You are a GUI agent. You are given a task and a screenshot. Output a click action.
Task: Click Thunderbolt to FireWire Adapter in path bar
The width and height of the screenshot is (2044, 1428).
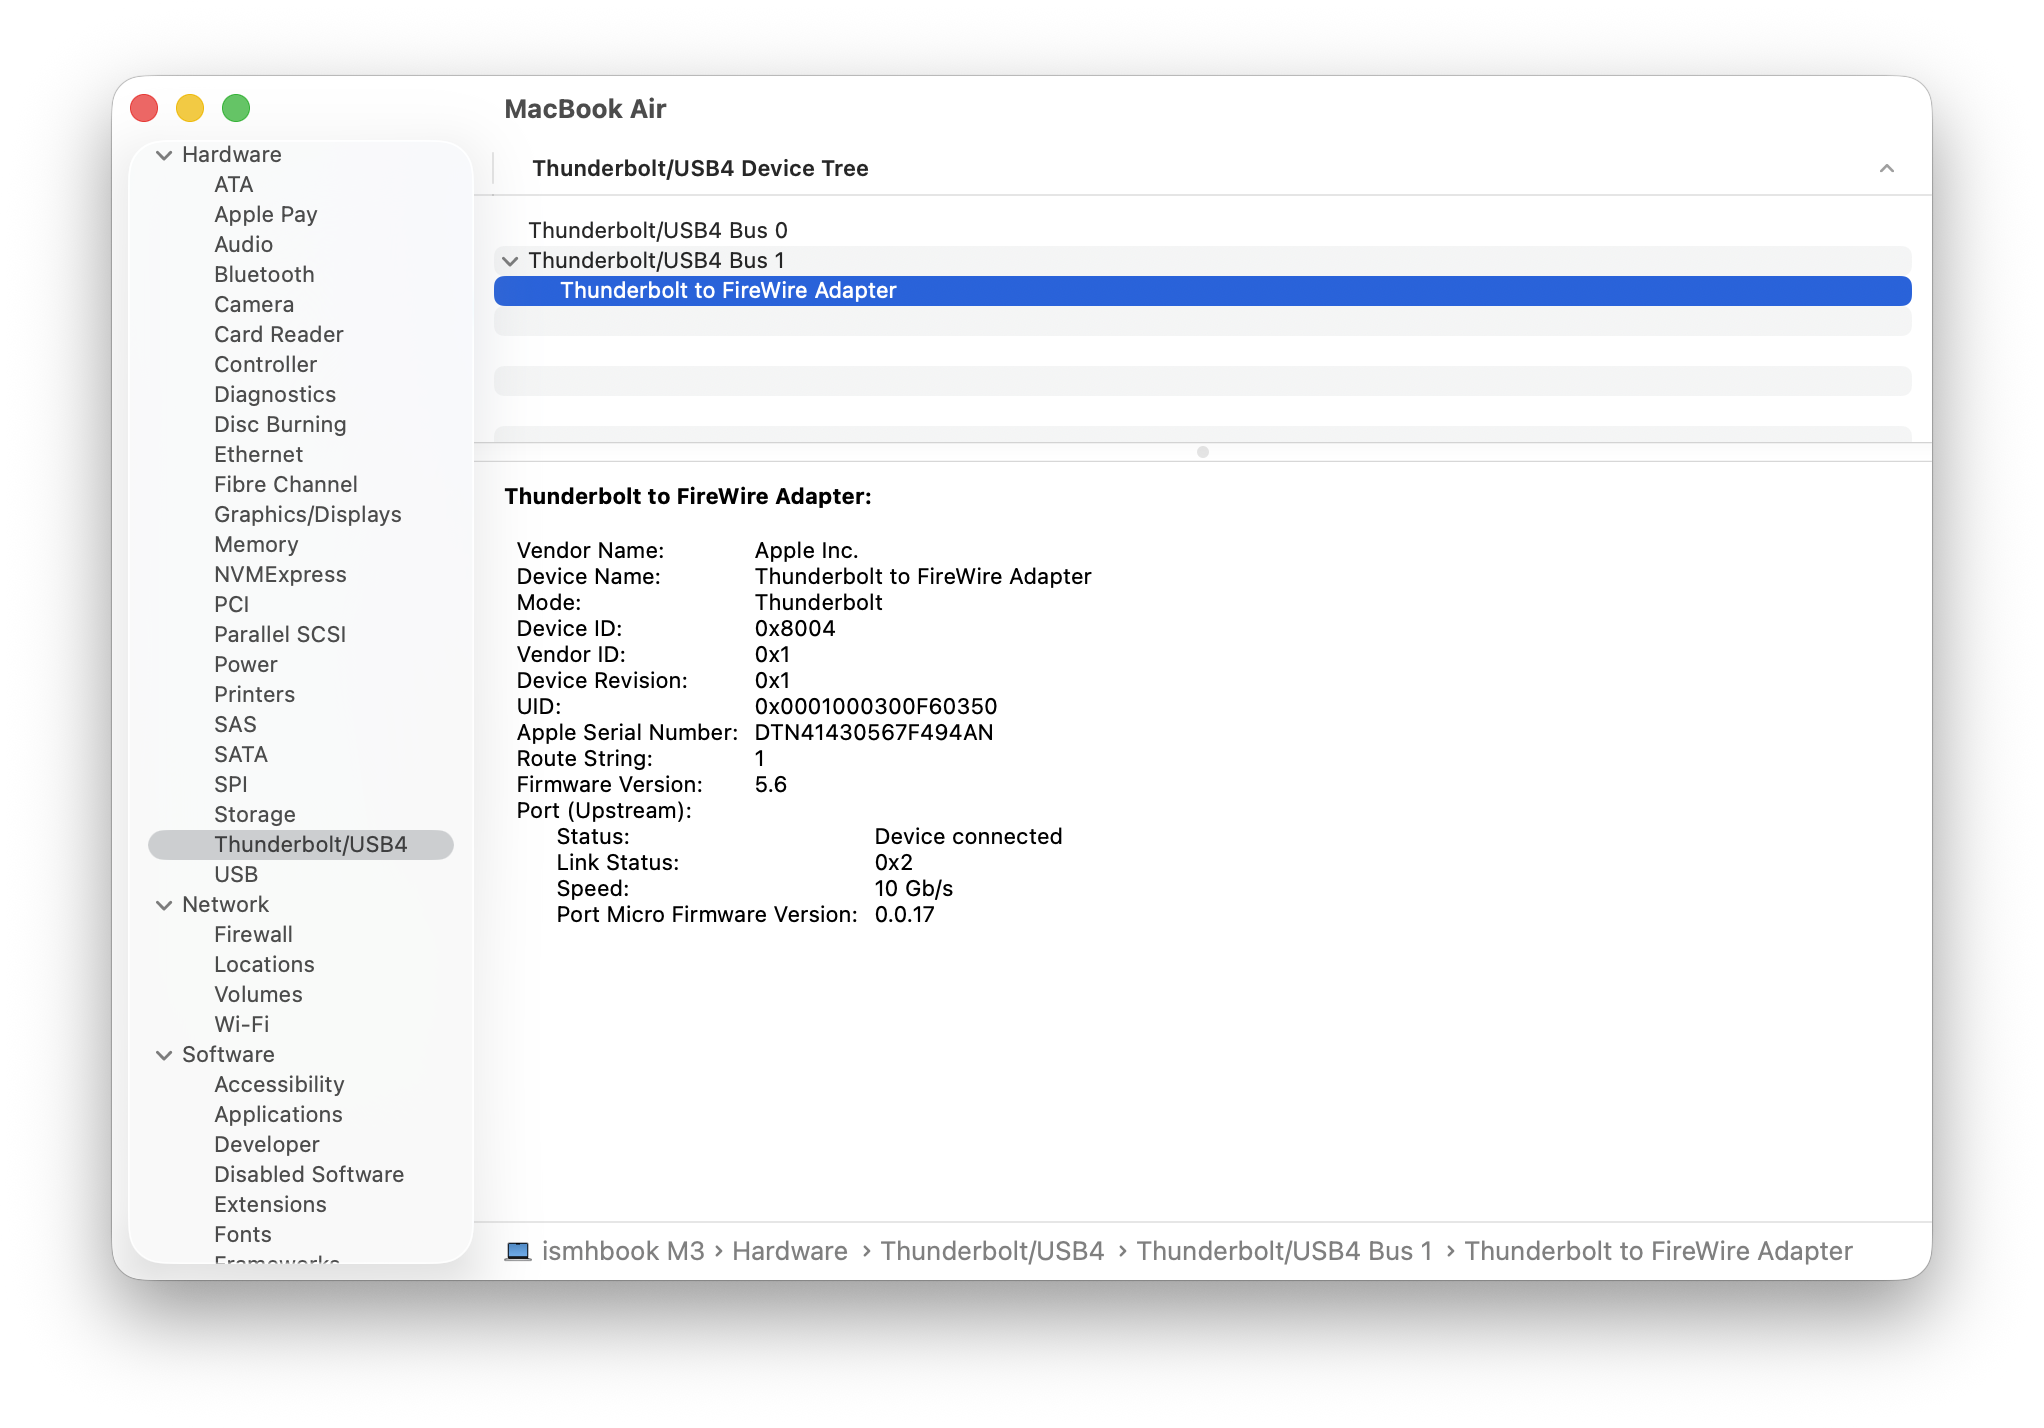(1659, 1251)
